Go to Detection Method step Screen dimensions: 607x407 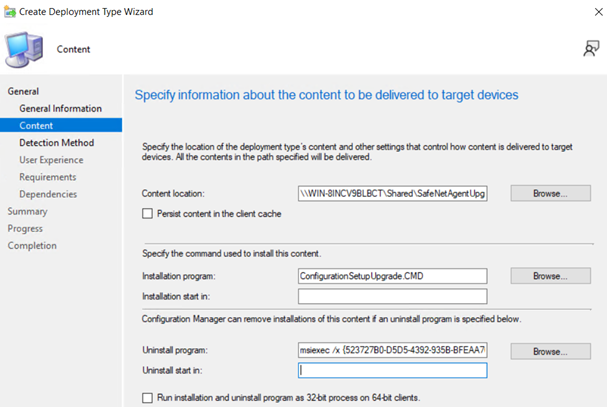[56, 143]
